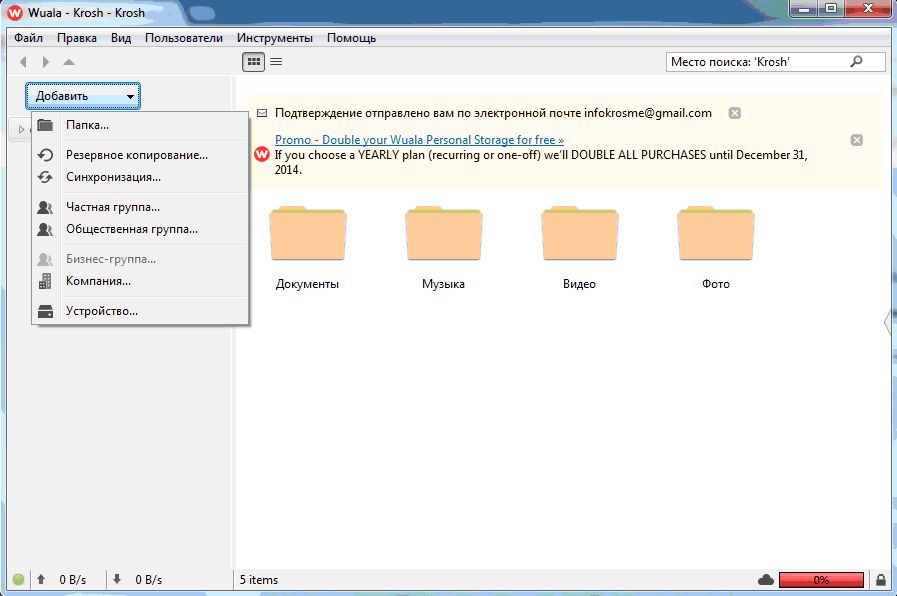Viewport: 897px width, 596px height.
Task: Click the back navigation arrow
Action: point(23,62)
